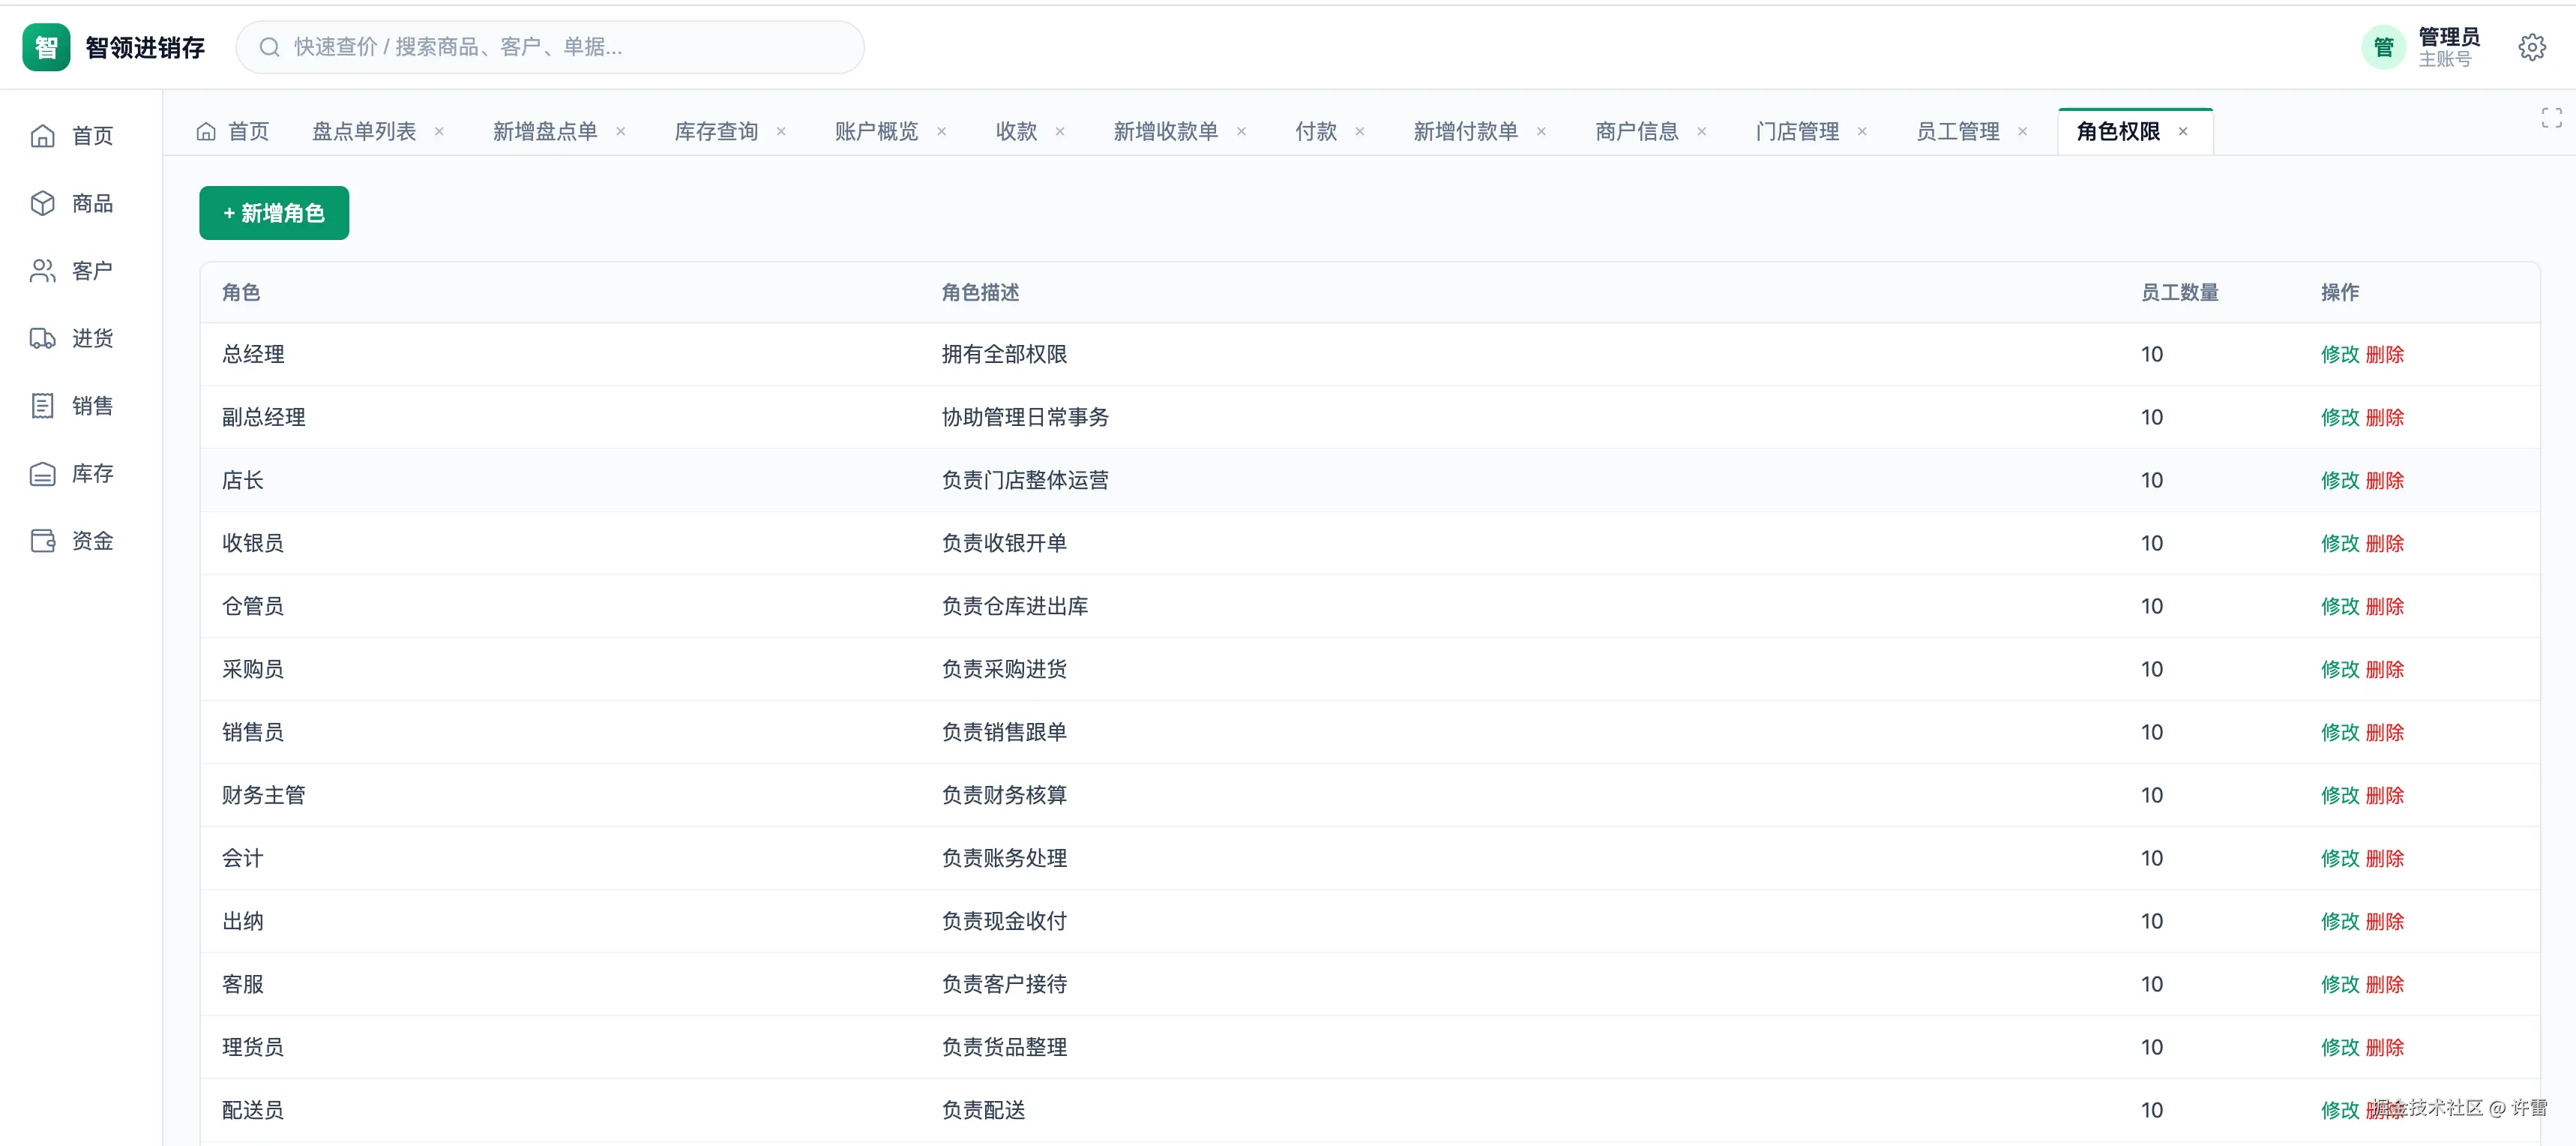
Task: Click the 新增角色 button
Action: pyautogui.click(x=274, y=213)
